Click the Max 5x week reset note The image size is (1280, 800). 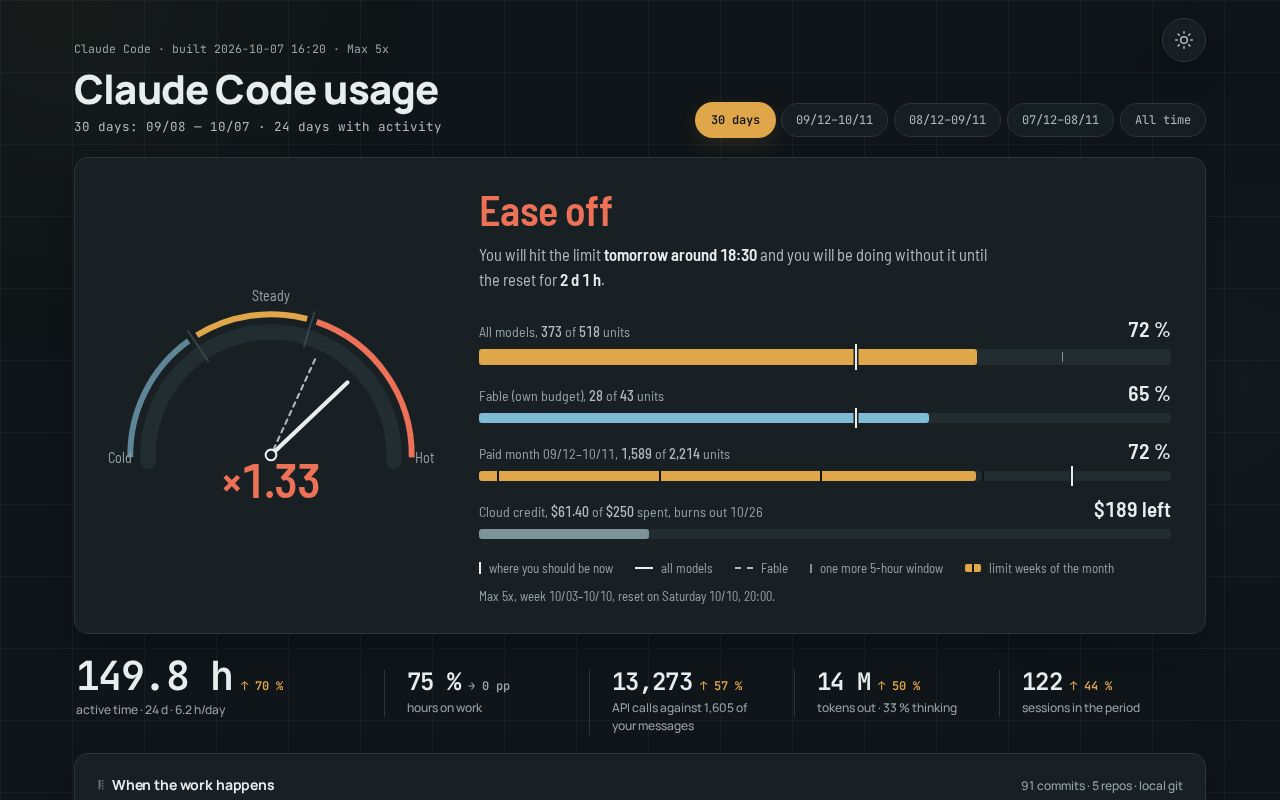(x=627, y=596)
